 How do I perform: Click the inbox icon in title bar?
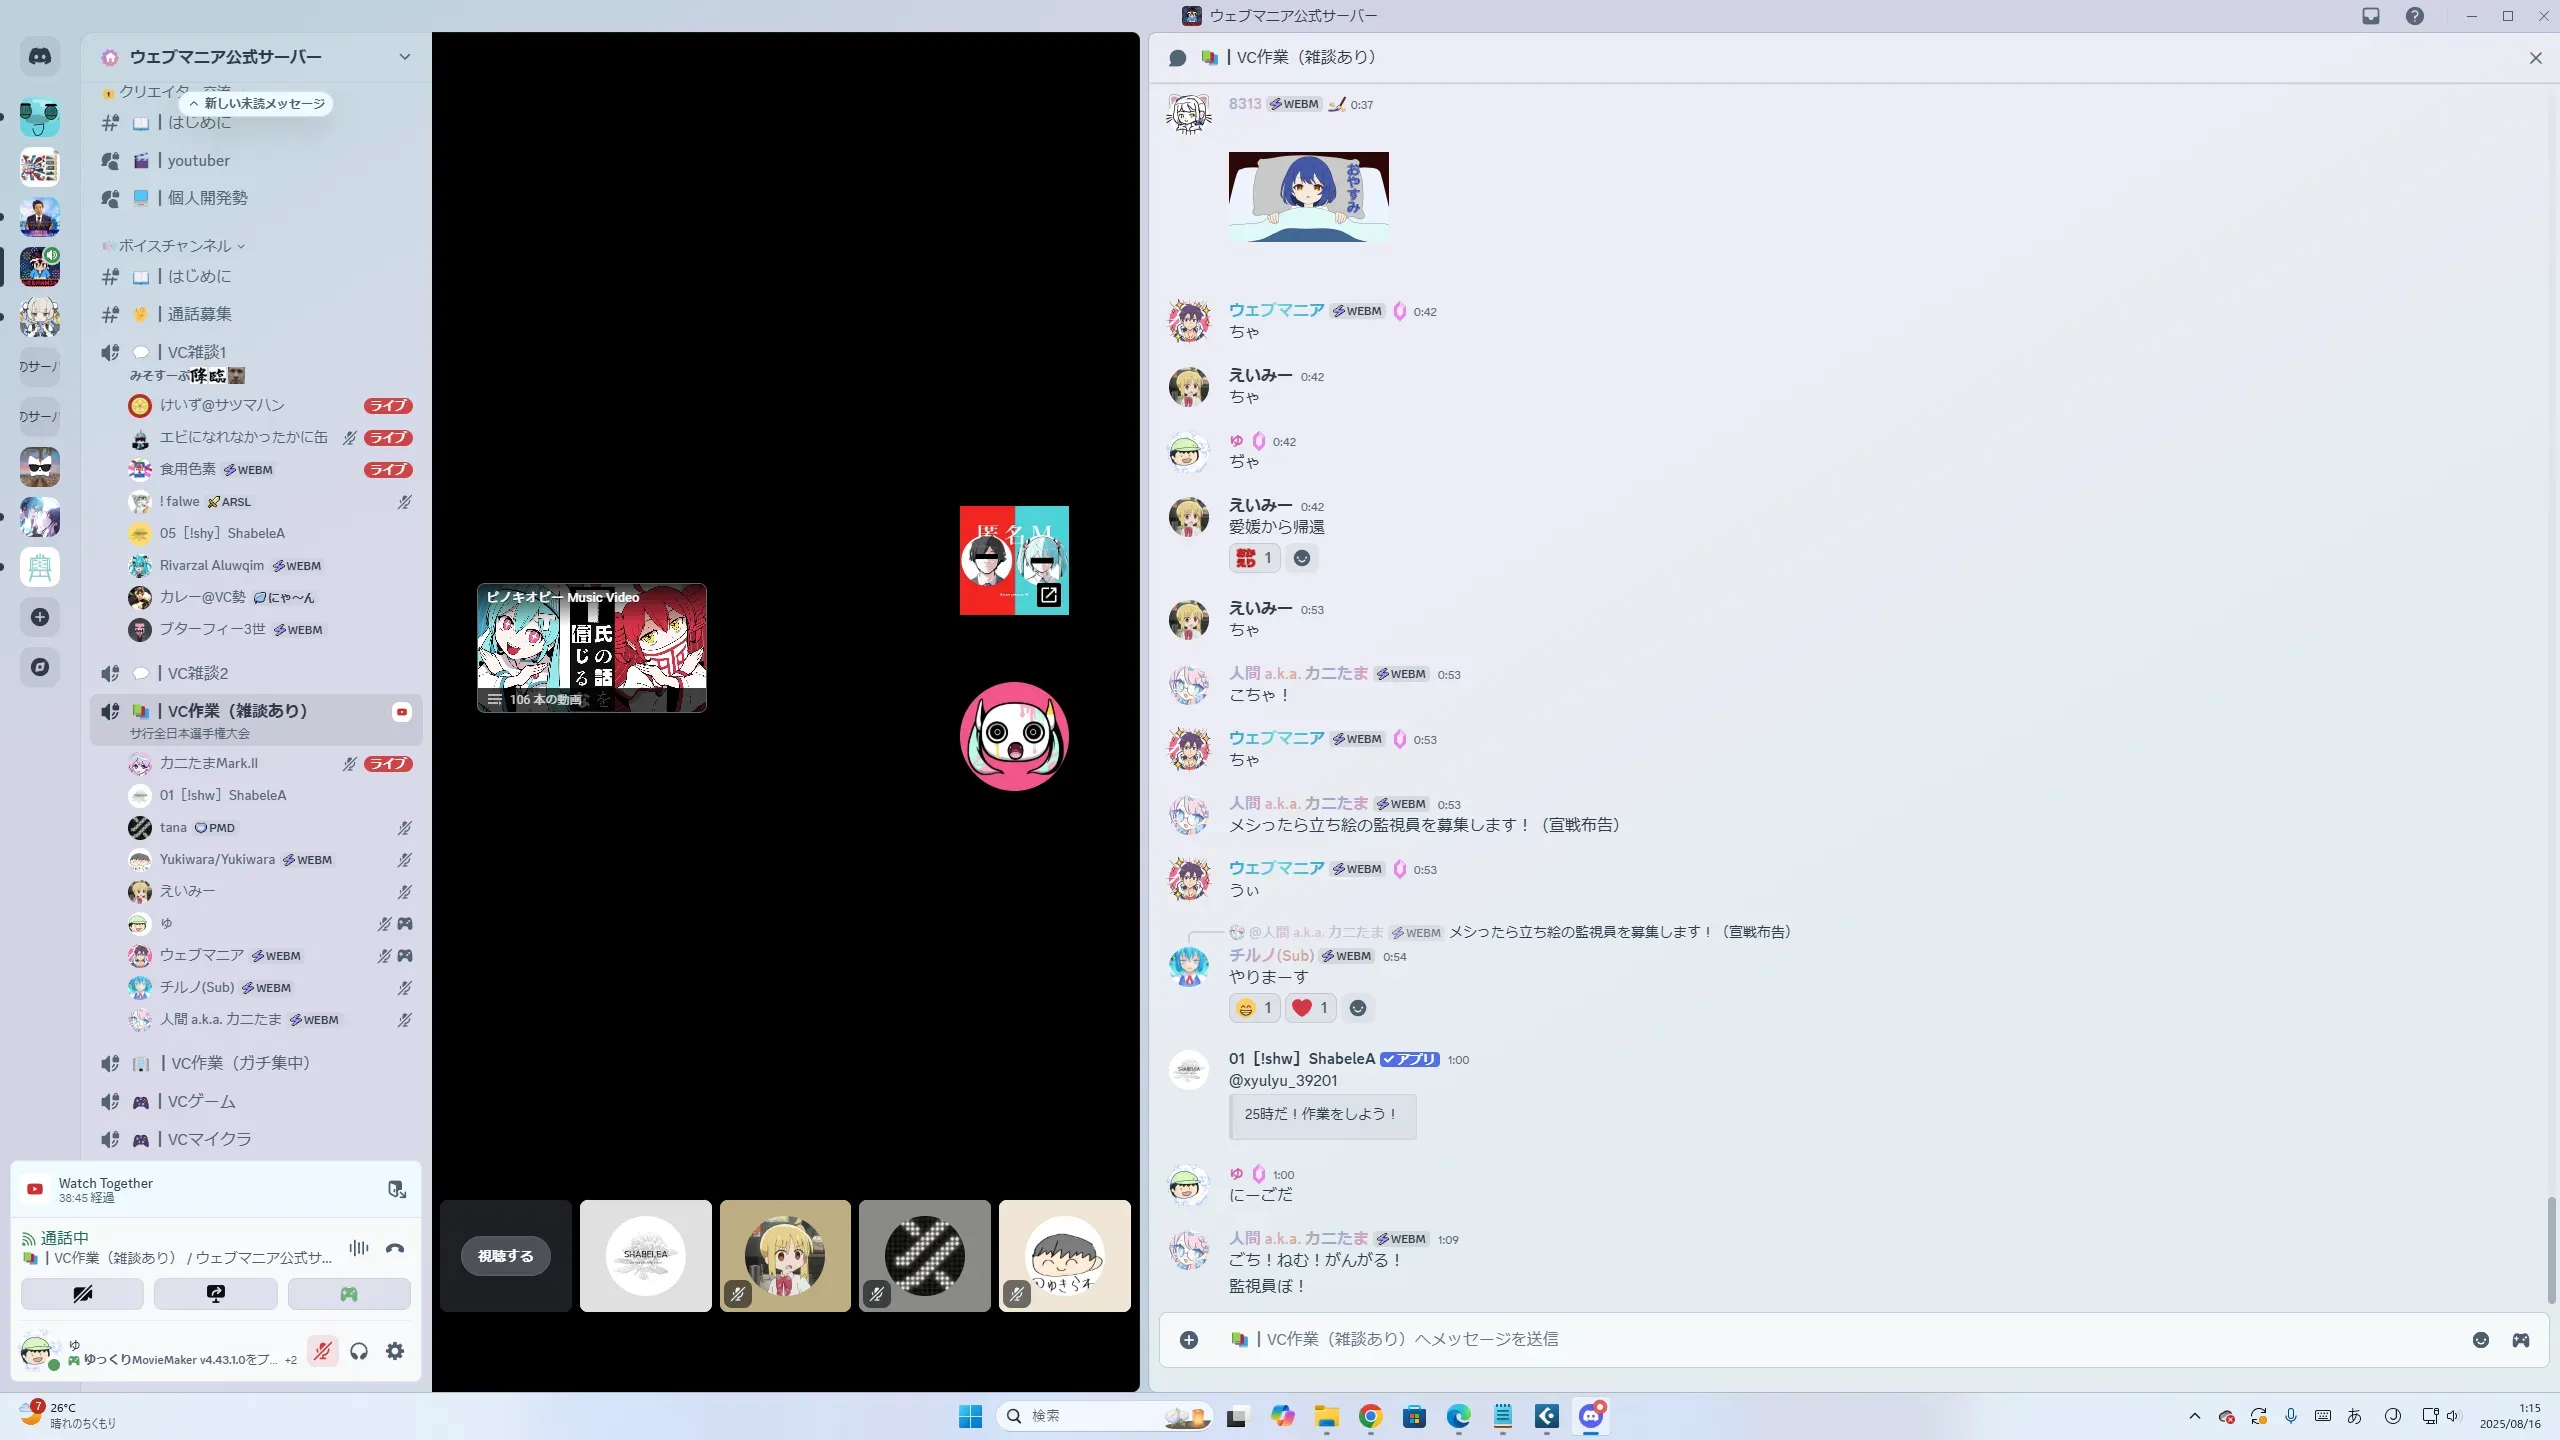point(2371,16)
